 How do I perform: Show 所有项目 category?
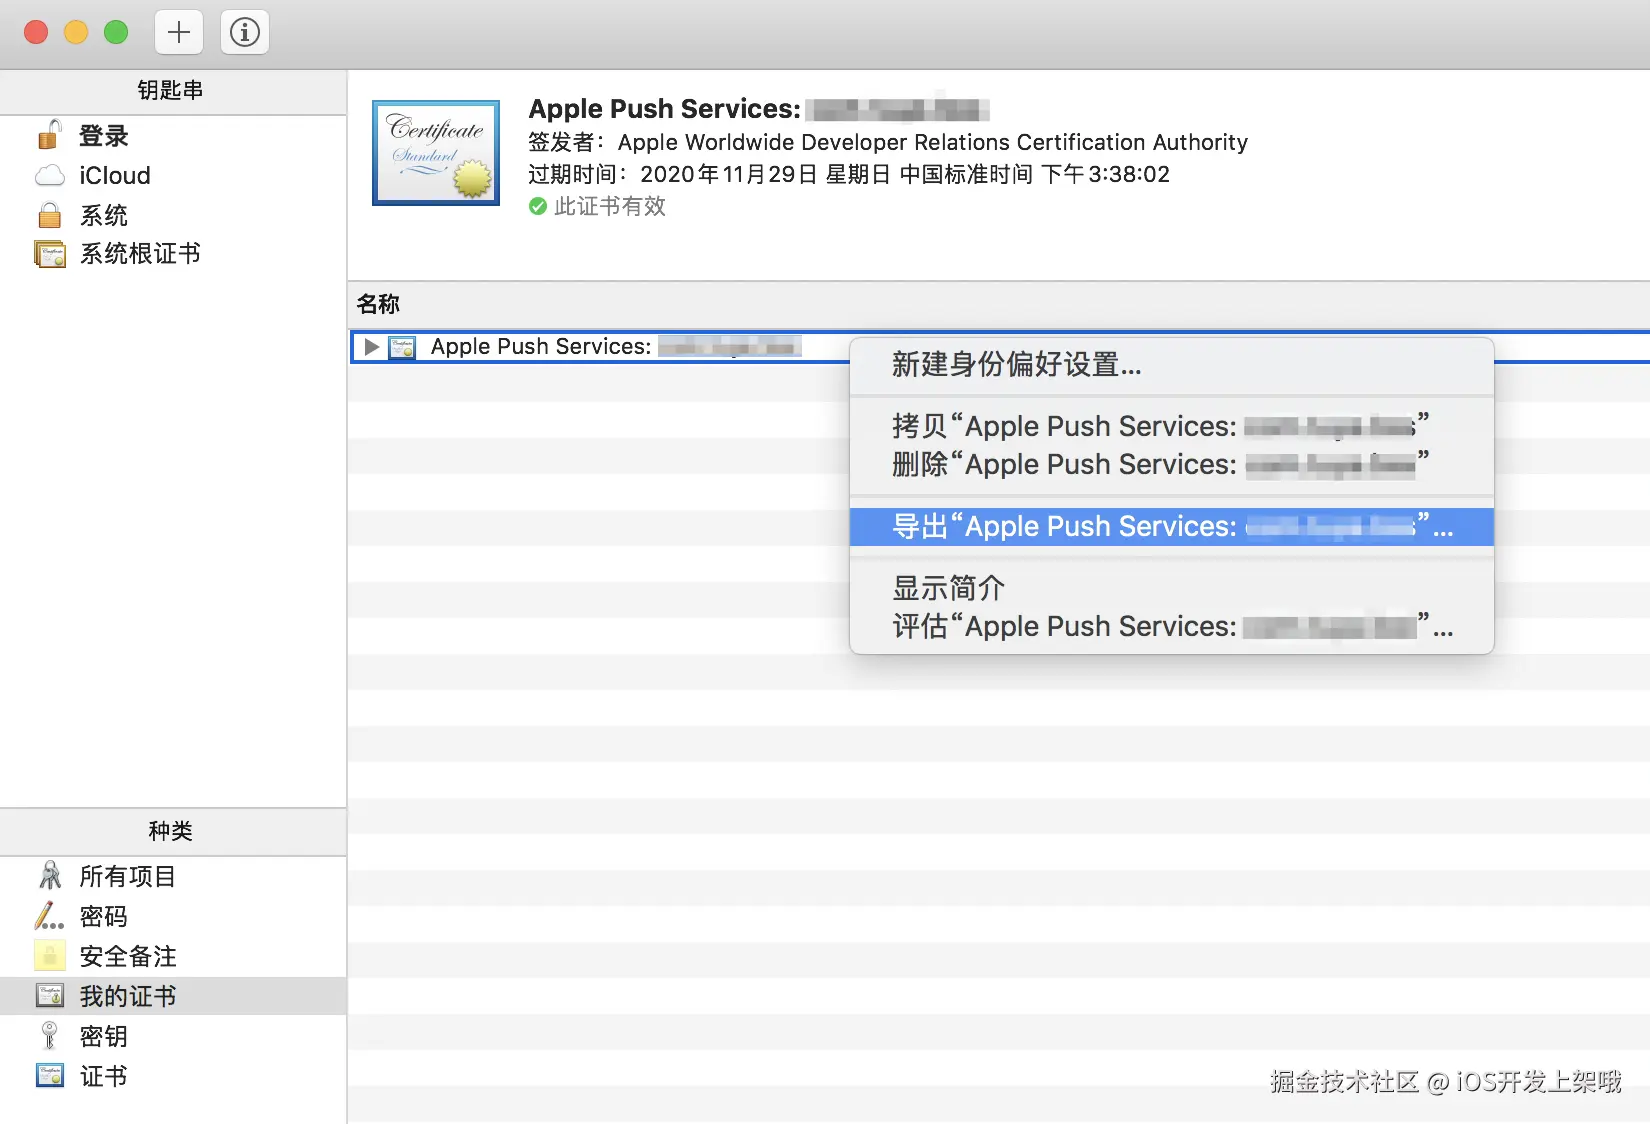point(173,876)
